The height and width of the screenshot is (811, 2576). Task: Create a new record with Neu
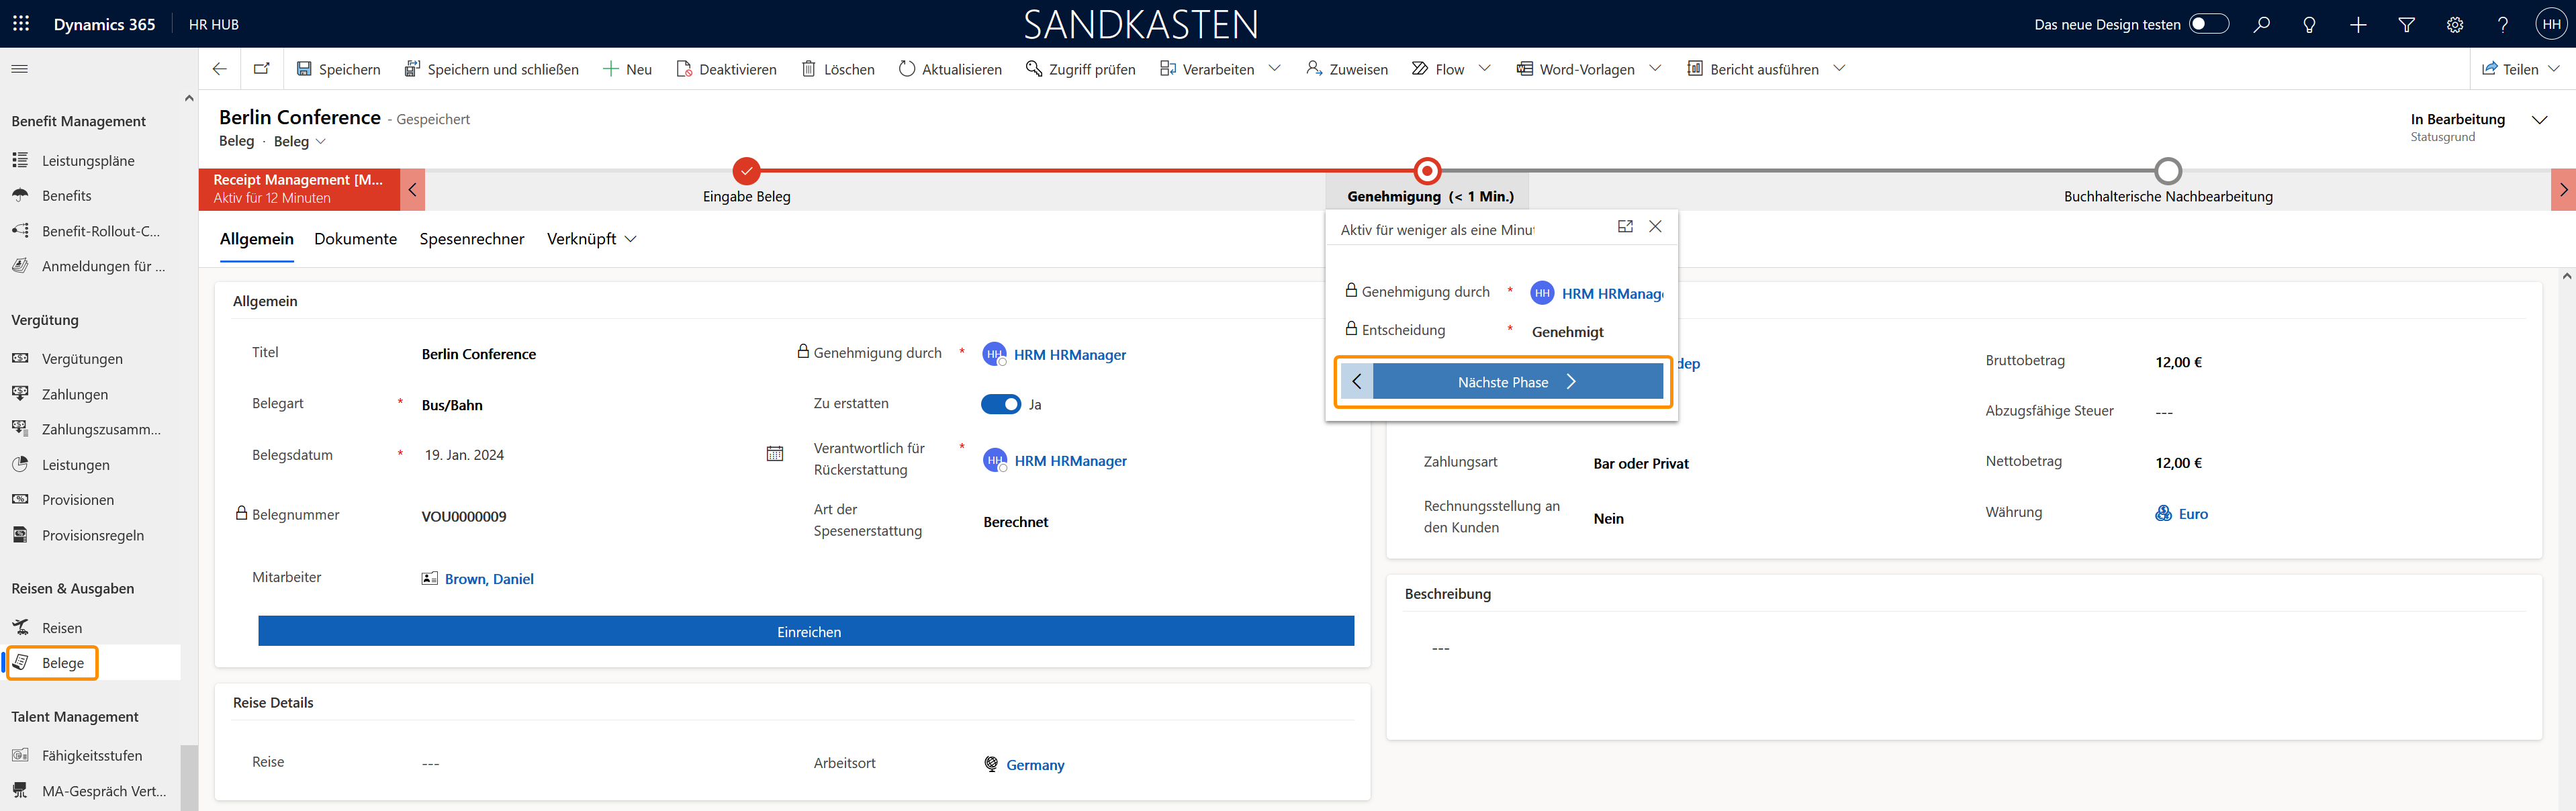coord(627,69)
